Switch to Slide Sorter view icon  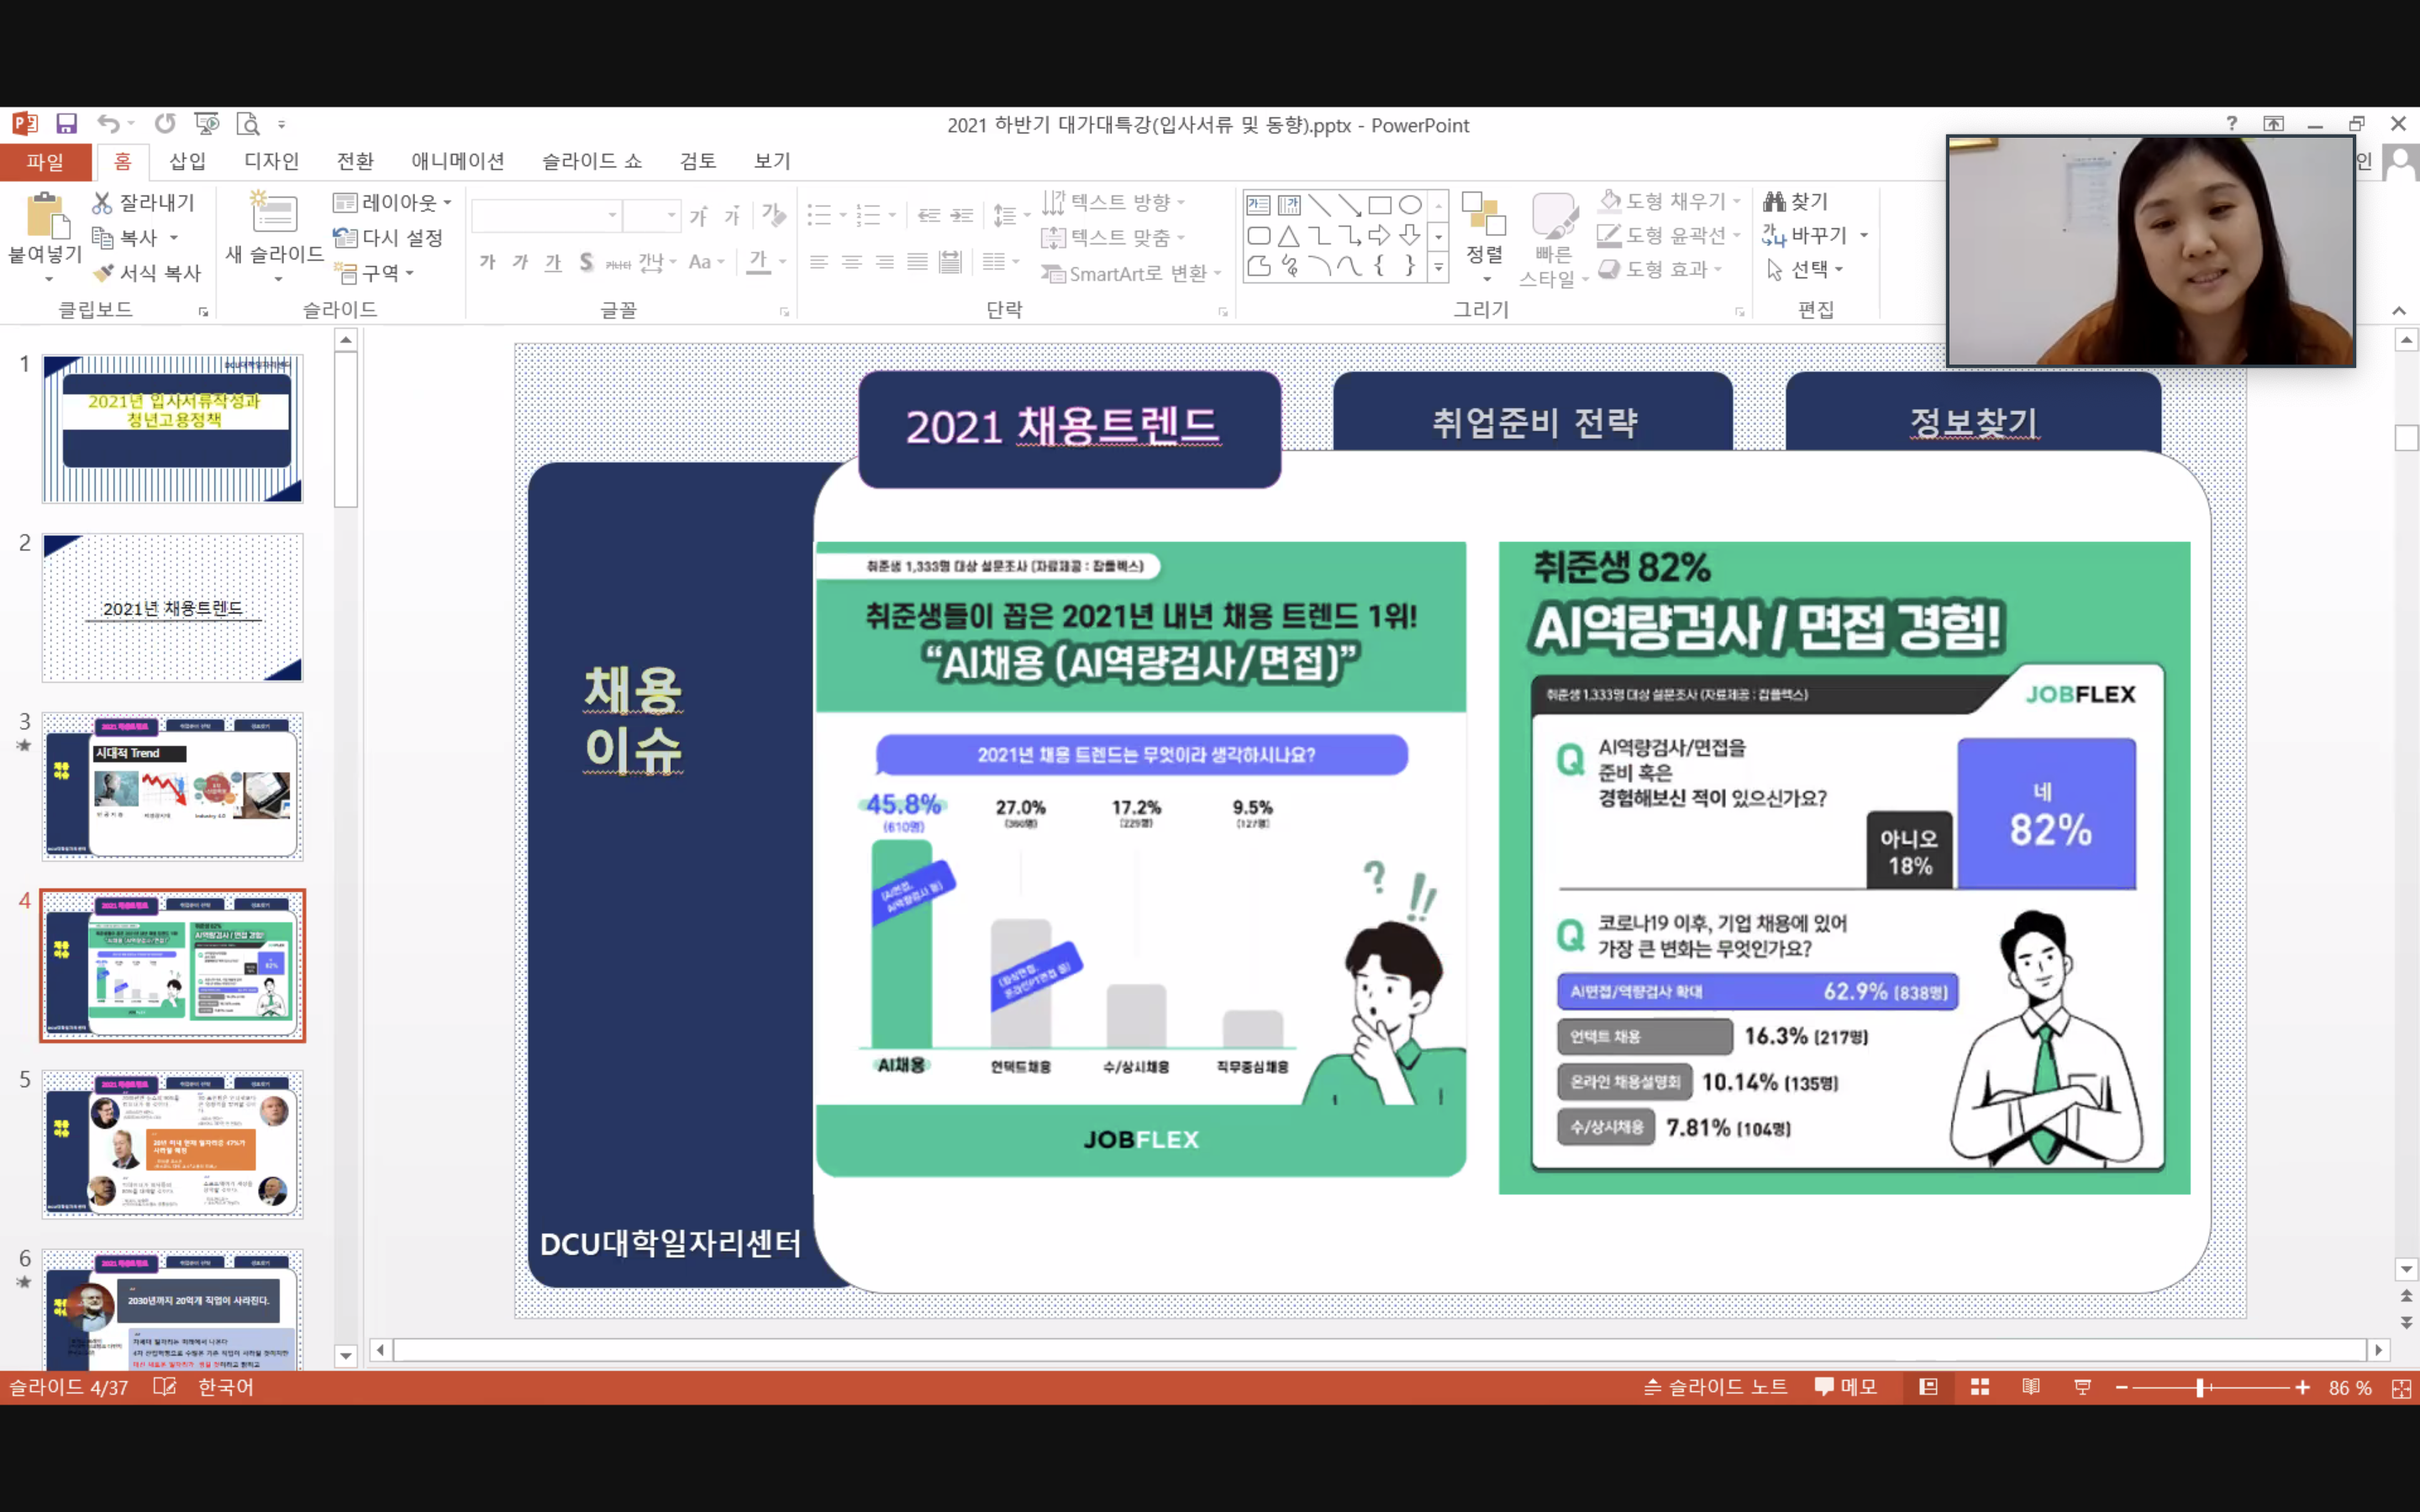[1980, 1387]
